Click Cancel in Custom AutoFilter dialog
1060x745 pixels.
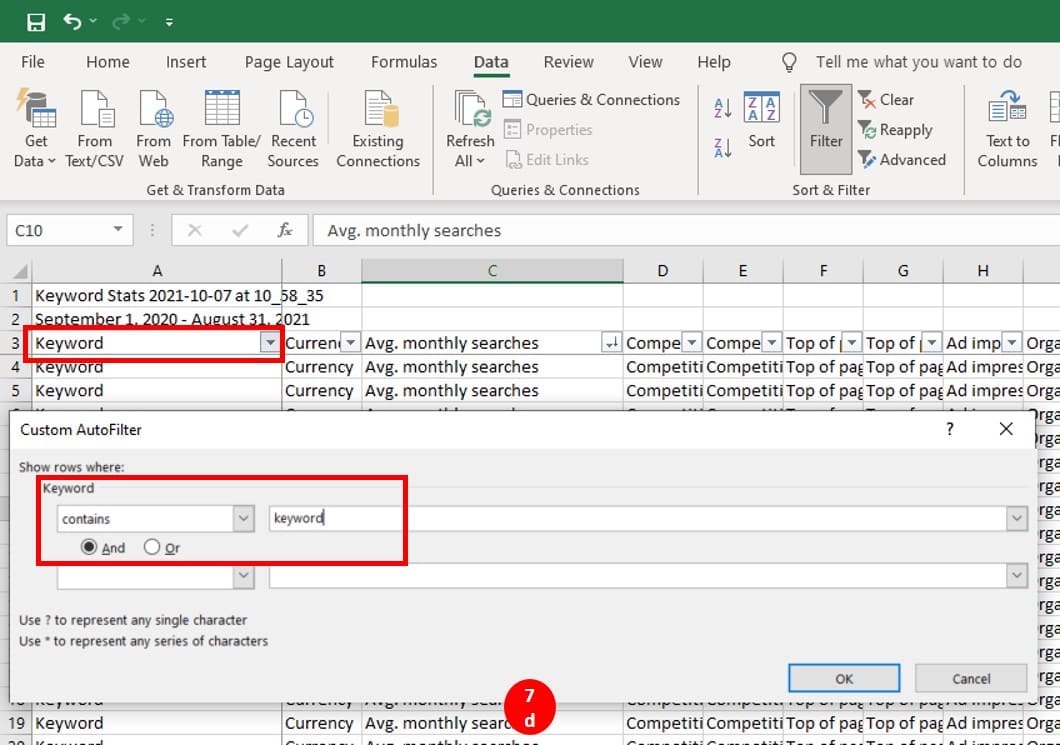coord(971,678)
